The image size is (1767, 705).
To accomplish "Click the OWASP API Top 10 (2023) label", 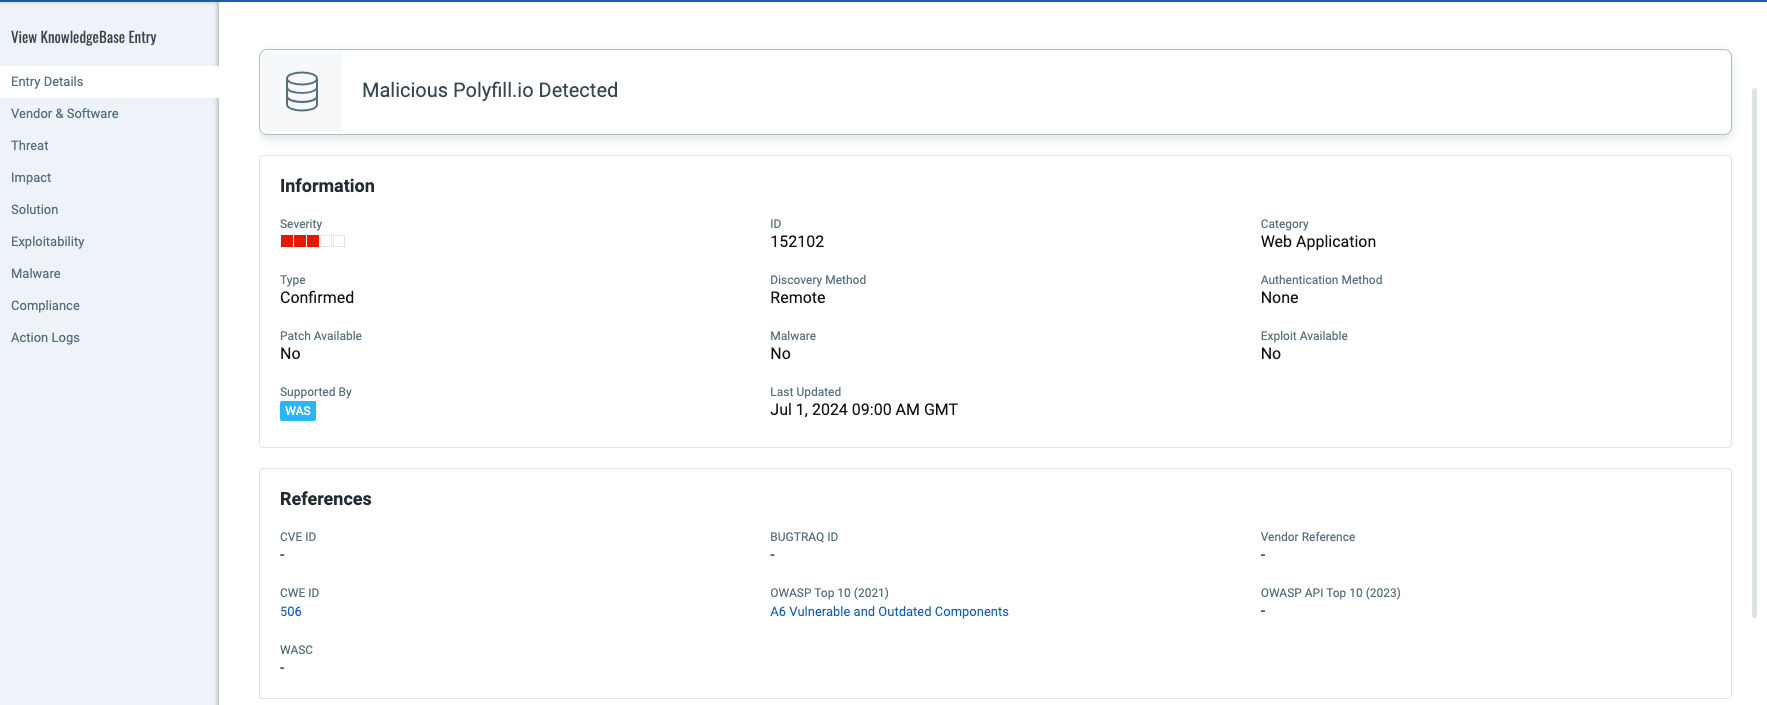I will (1330, 593).
